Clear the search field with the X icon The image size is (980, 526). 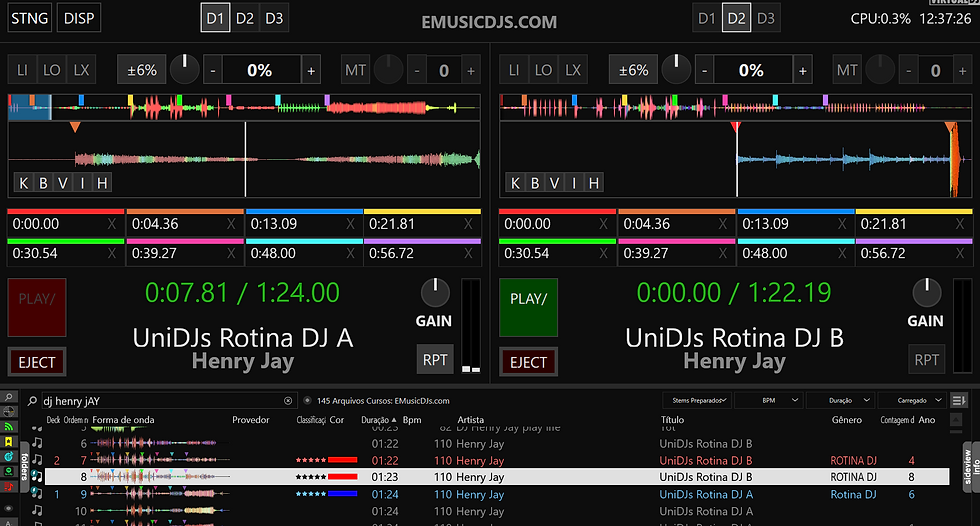point(288,401)
